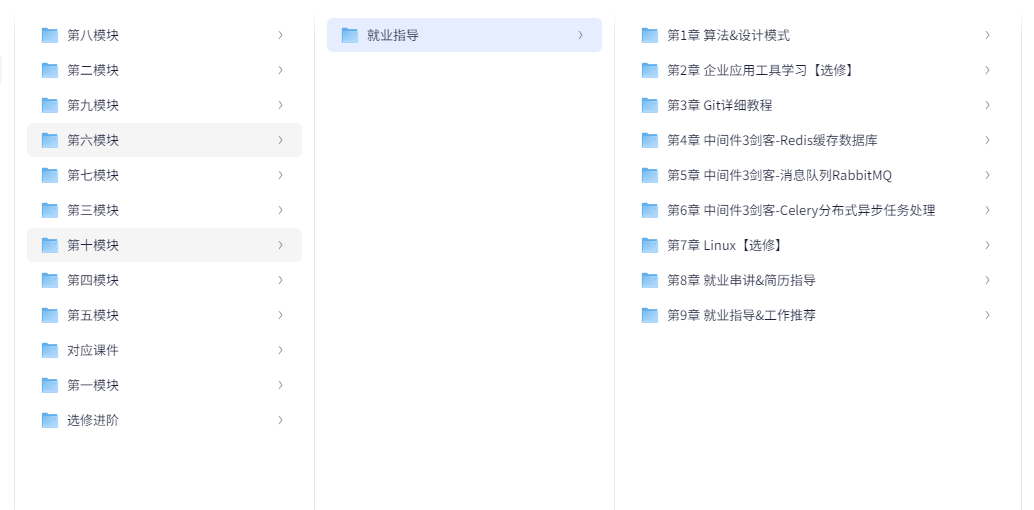Click folder icon for 第7章 Linux【选修】
Viewport: 1034px width, 510px height.
pos(650,245)
